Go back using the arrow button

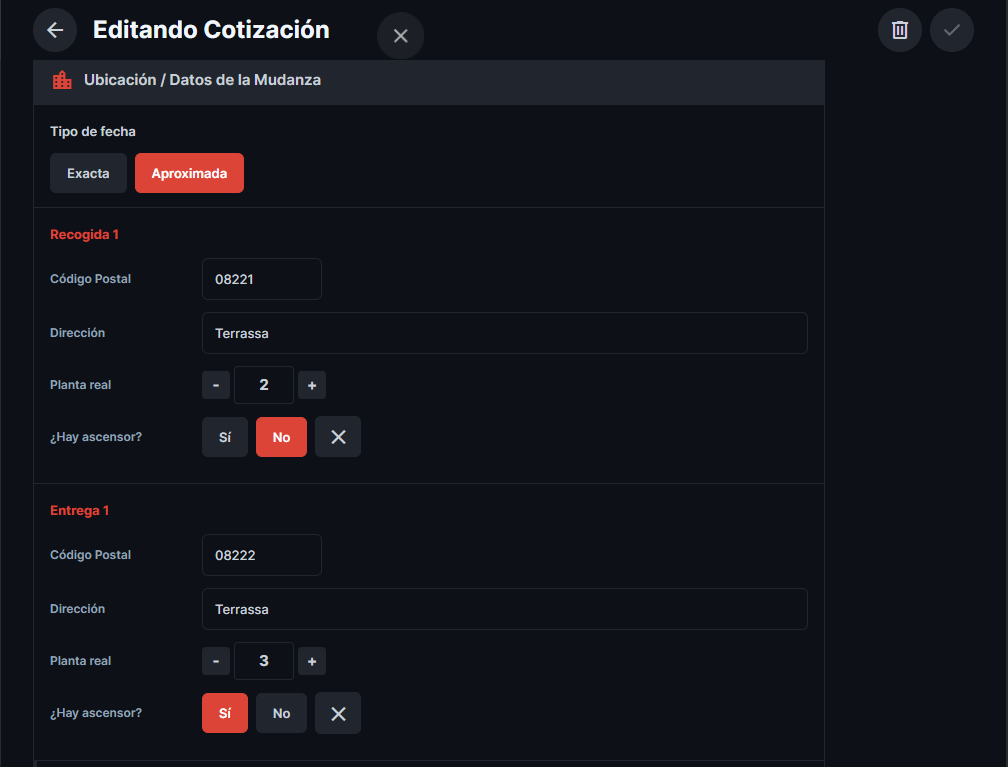tap(55, 30)
